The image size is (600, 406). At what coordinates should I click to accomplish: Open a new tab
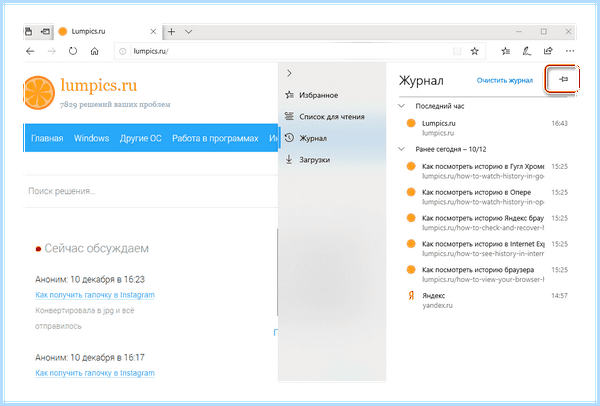[171, 32]
